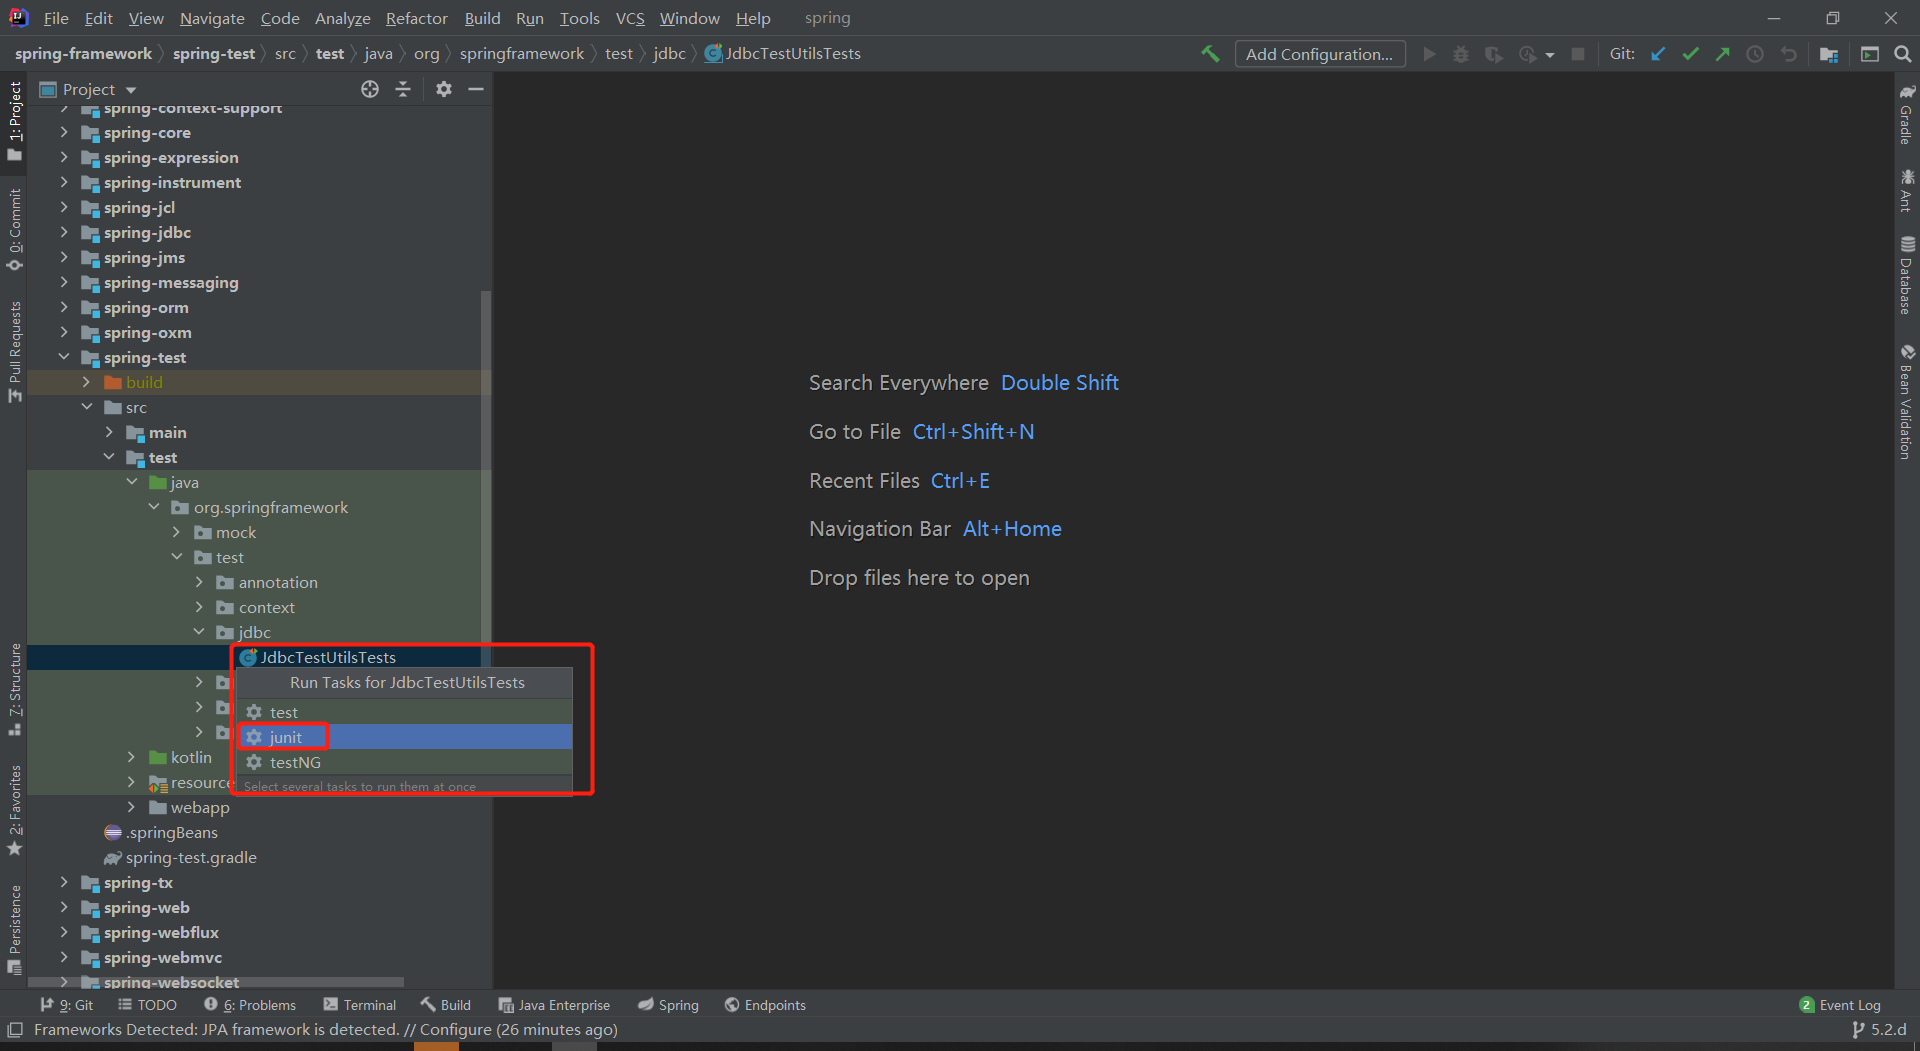Open the Navigate menu
1920x1051 pixels.
click(x=212, y=18)
